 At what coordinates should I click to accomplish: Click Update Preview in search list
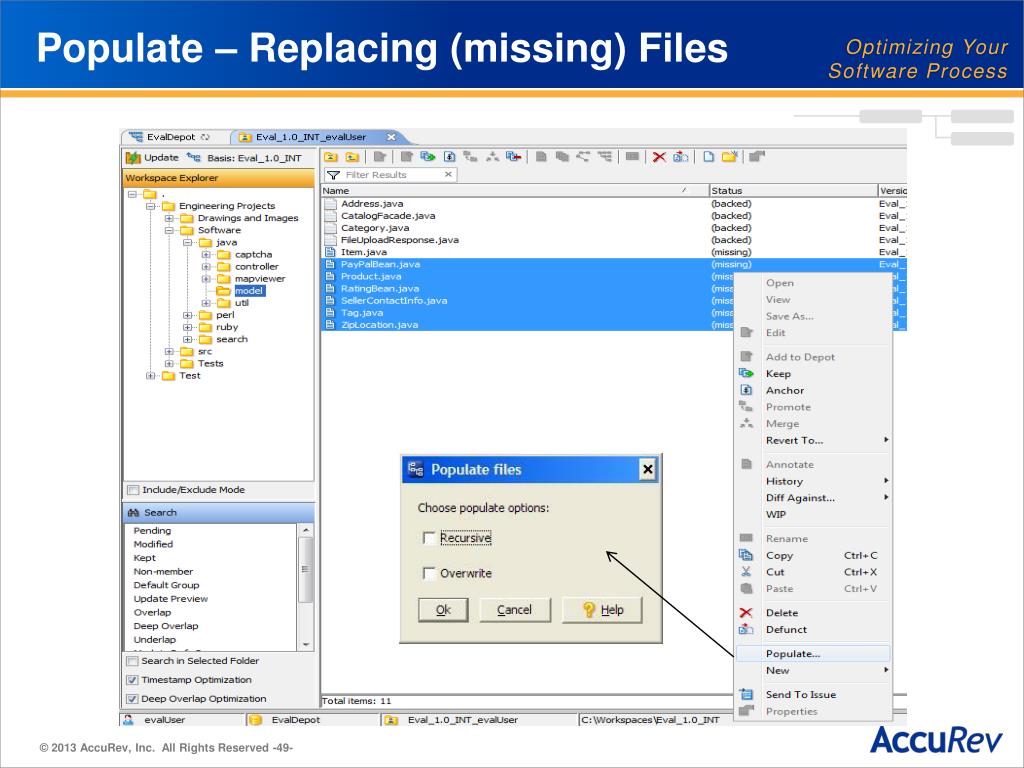(x=170, y=599)
